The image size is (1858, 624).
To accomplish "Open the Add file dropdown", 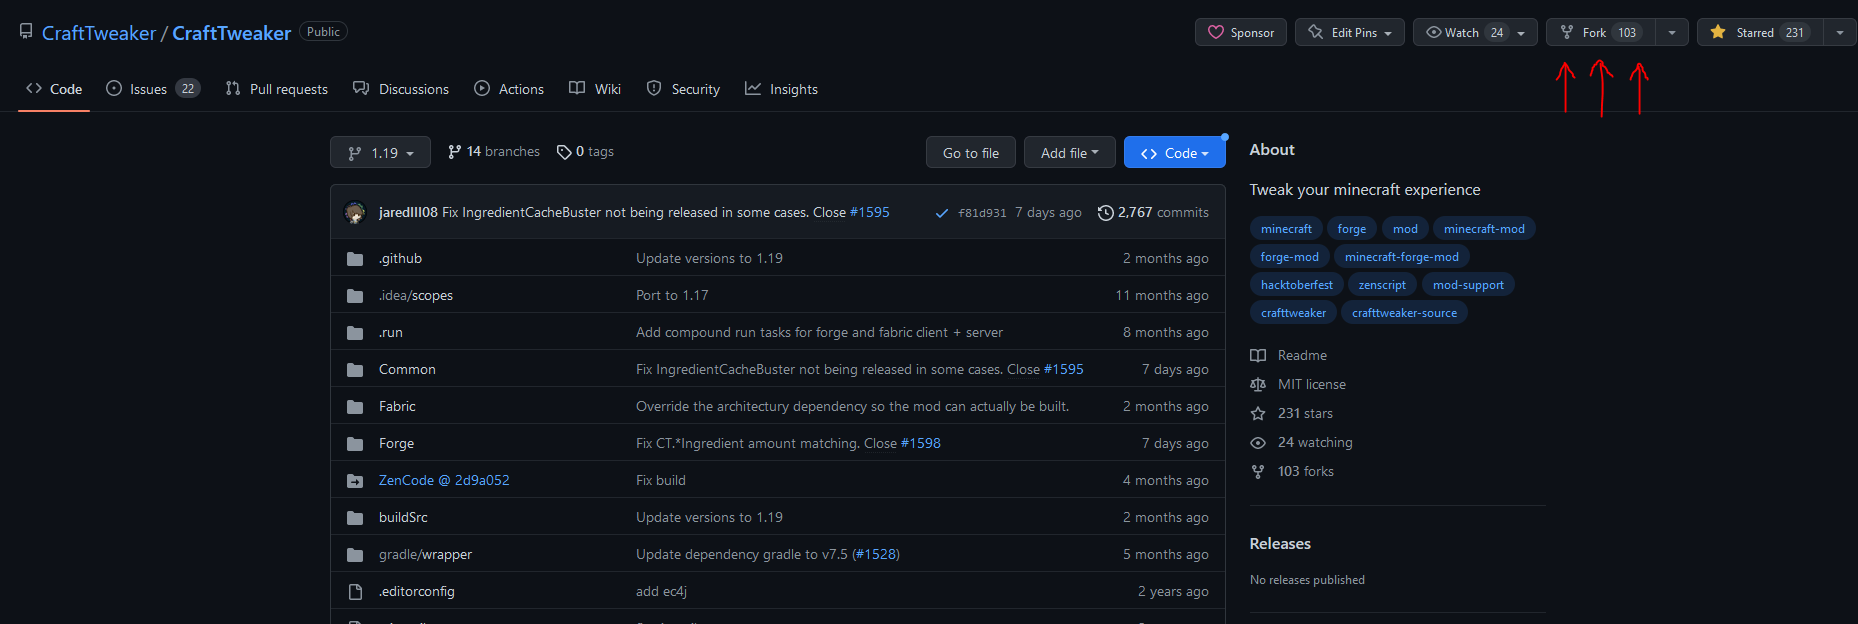I will pyautogui.click(x=1070, y=152).
